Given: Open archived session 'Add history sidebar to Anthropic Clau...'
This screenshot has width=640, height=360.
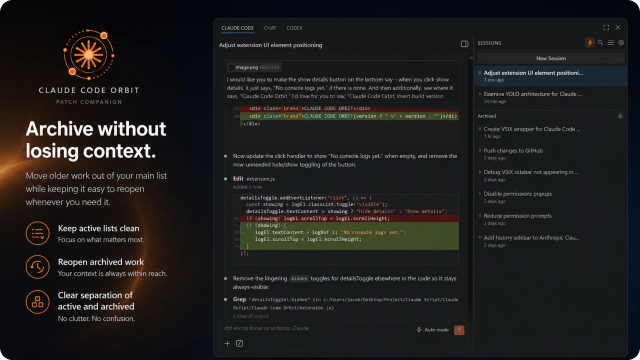Looking at the screenshot, I should click(551, 241).
